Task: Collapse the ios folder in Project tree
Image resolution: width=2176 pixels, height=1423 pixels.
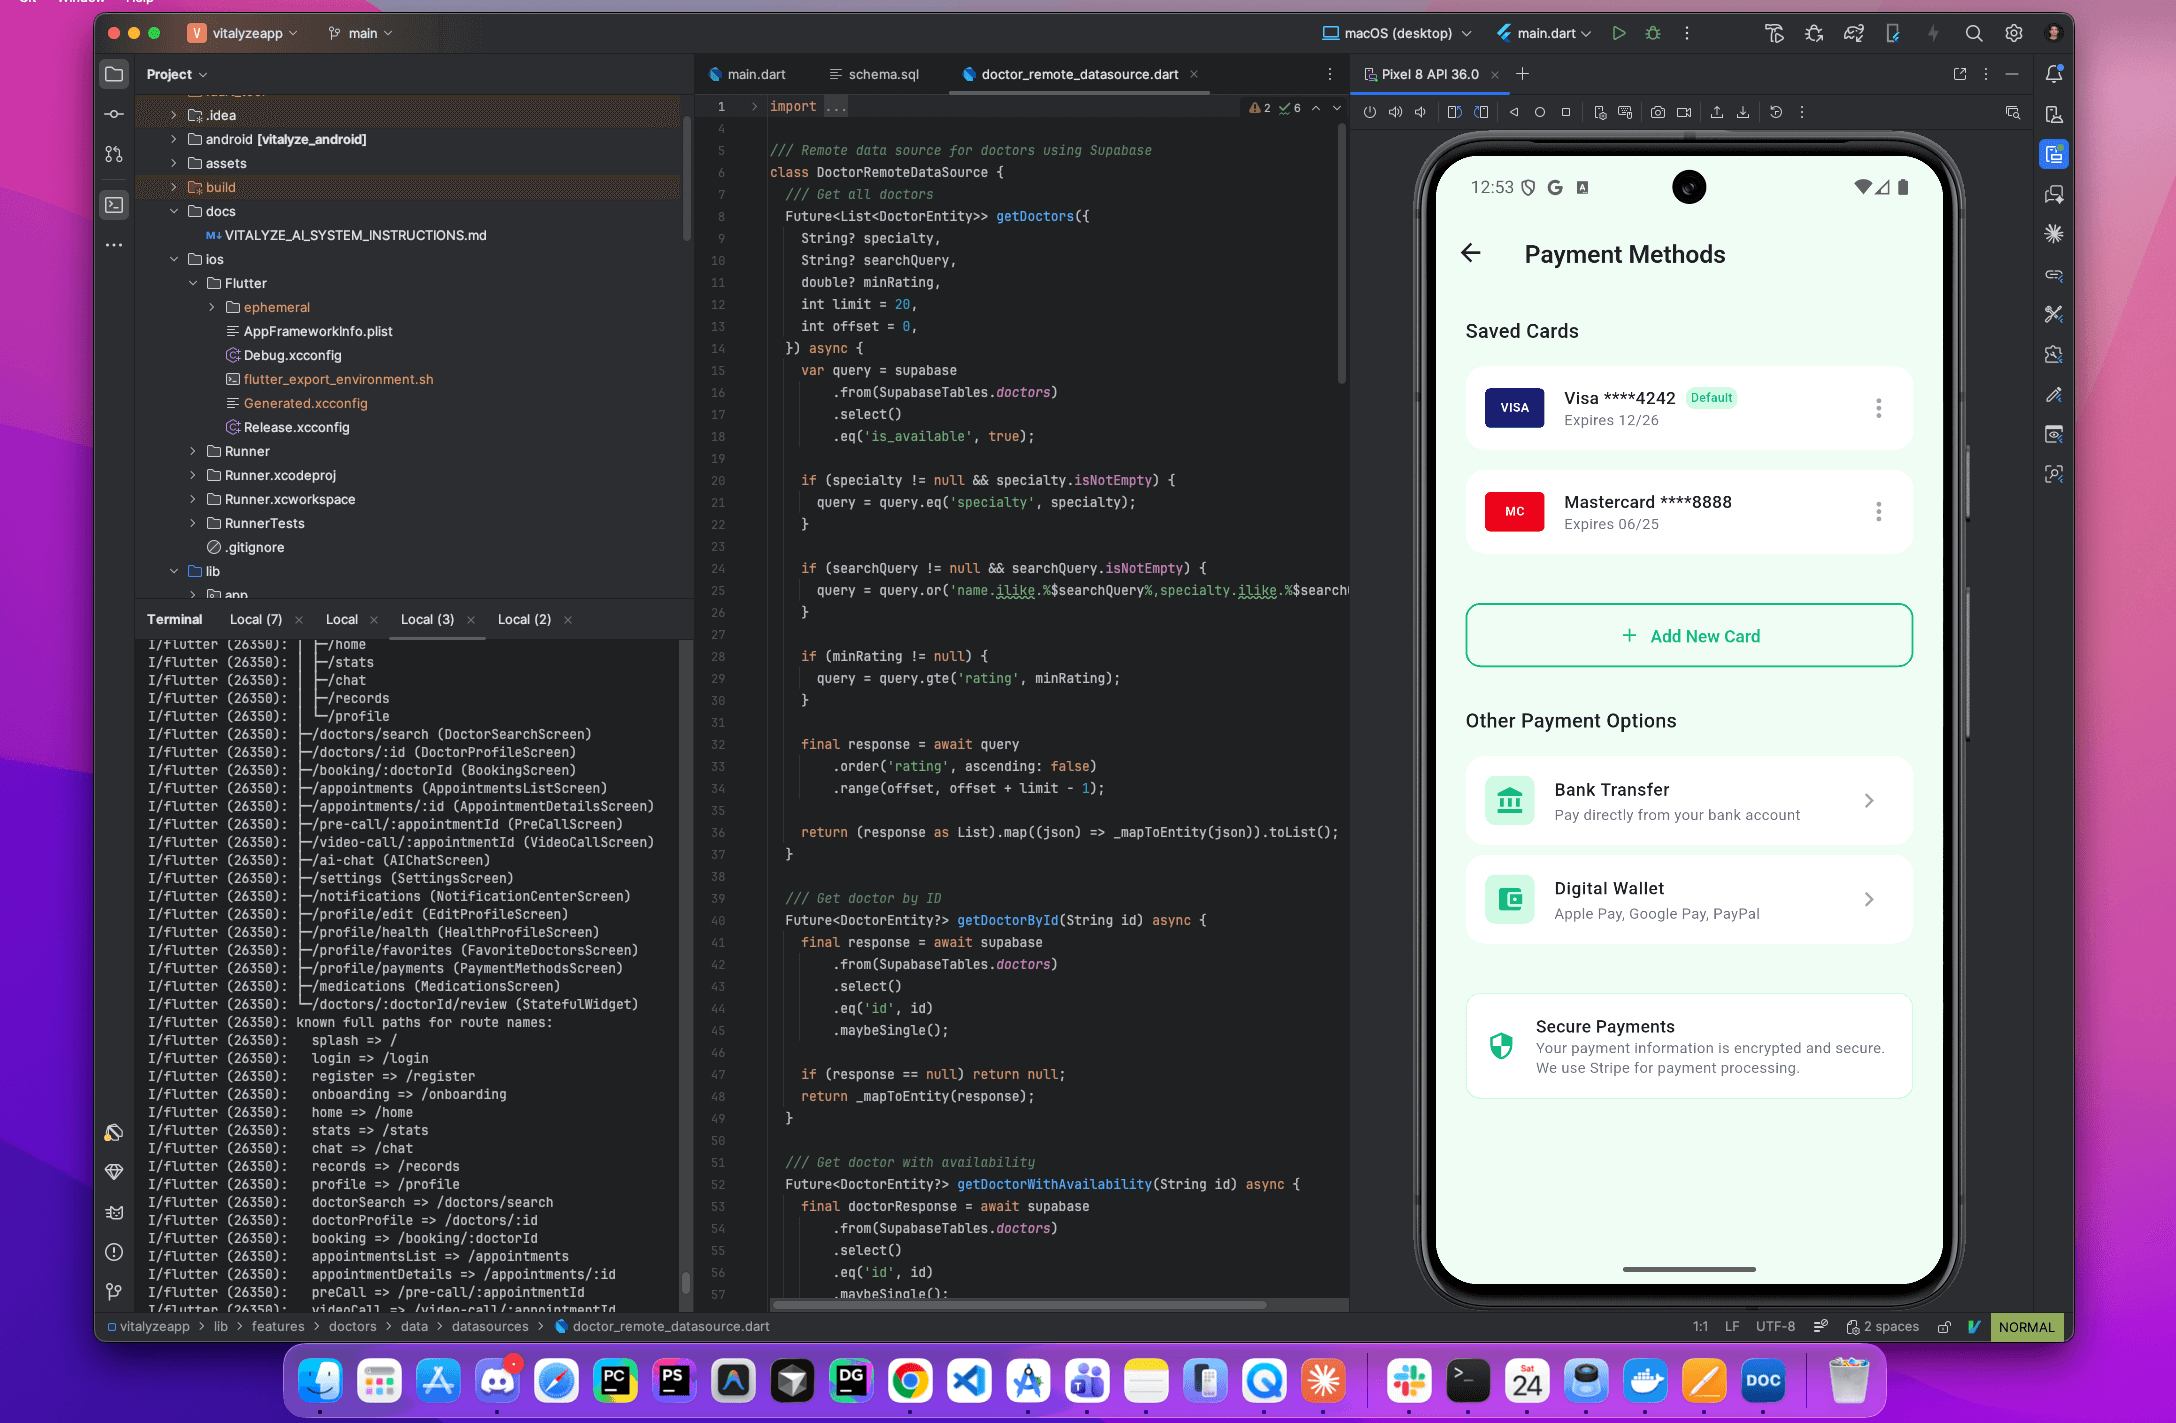Action: coord(174,258)
